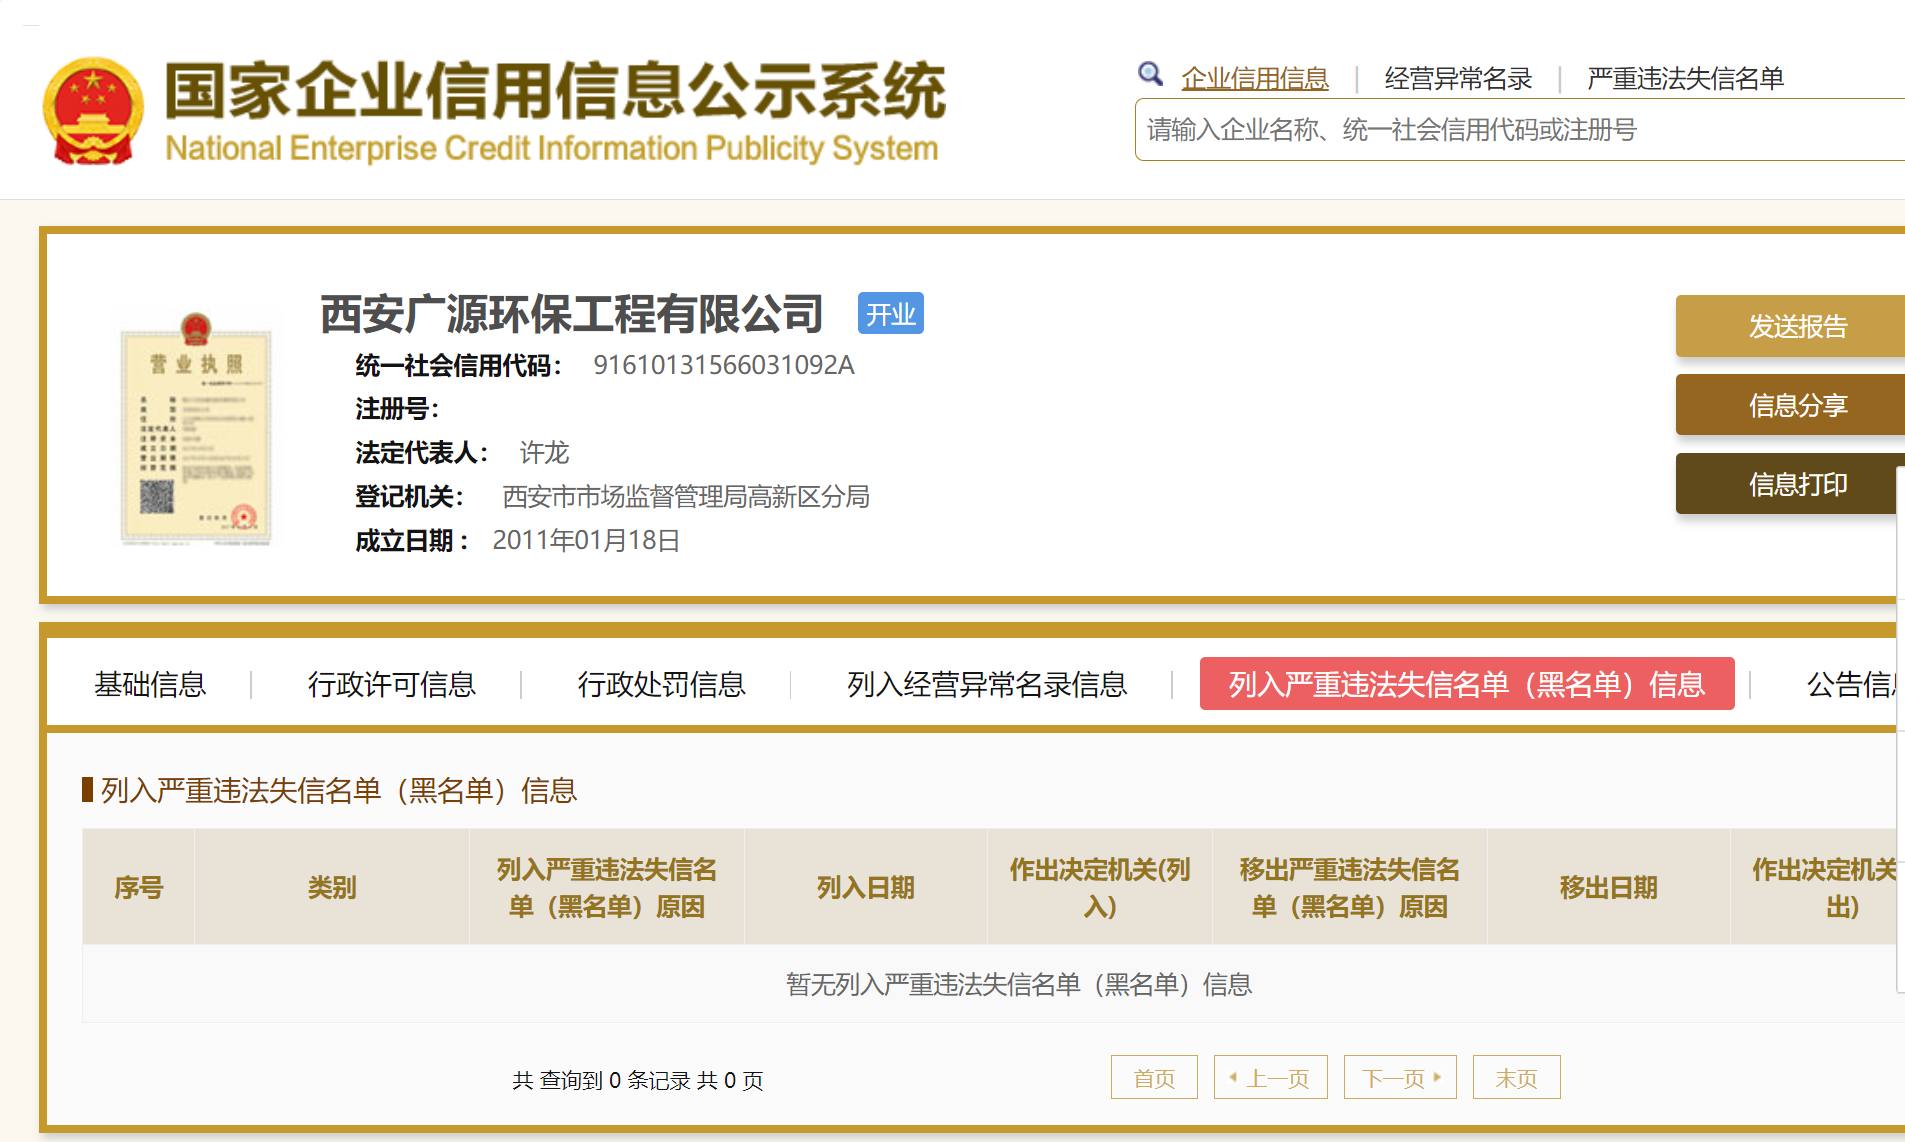Screen dimensions: 1905x1142
Task: Focus the company name search field
Action: click(x=1520, y=130)
